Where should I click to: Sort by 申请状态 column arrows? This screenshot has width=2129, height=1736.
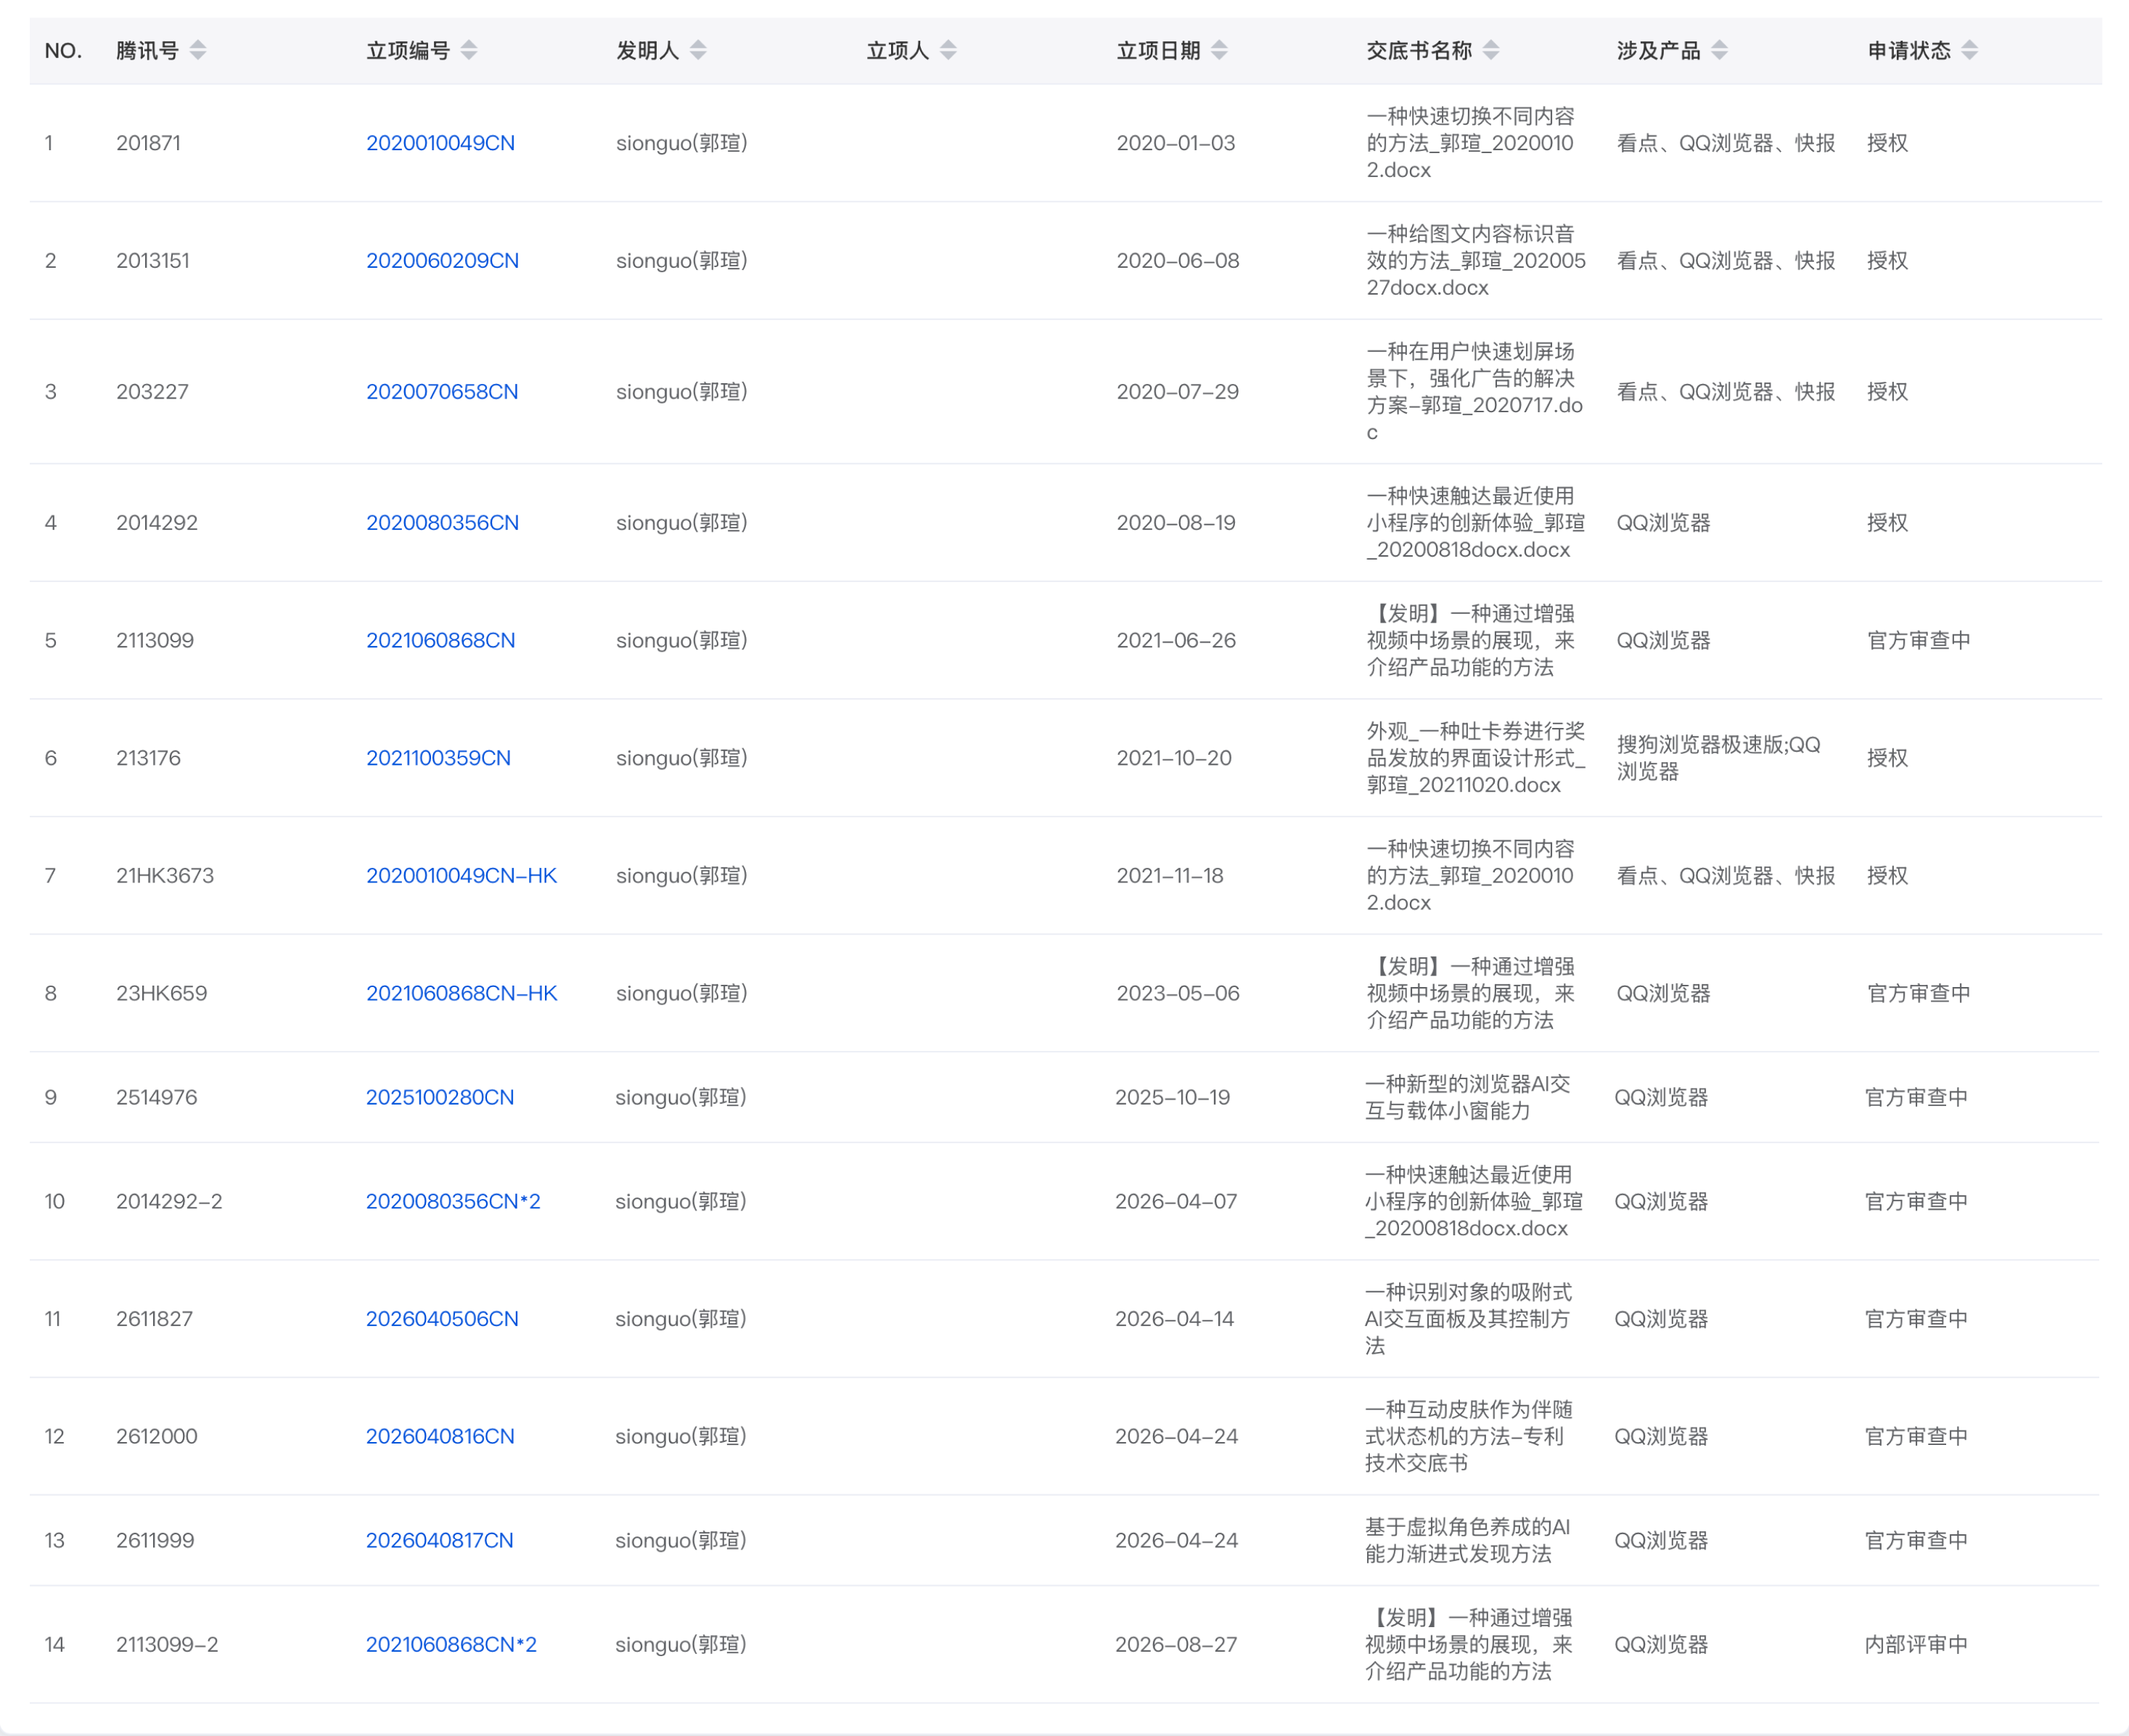point(1969,50)
